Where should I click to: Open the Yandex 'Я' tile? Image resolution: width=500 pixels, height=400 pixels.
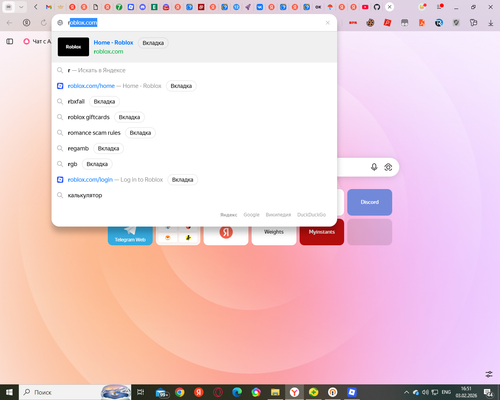(x=226, y=235)
